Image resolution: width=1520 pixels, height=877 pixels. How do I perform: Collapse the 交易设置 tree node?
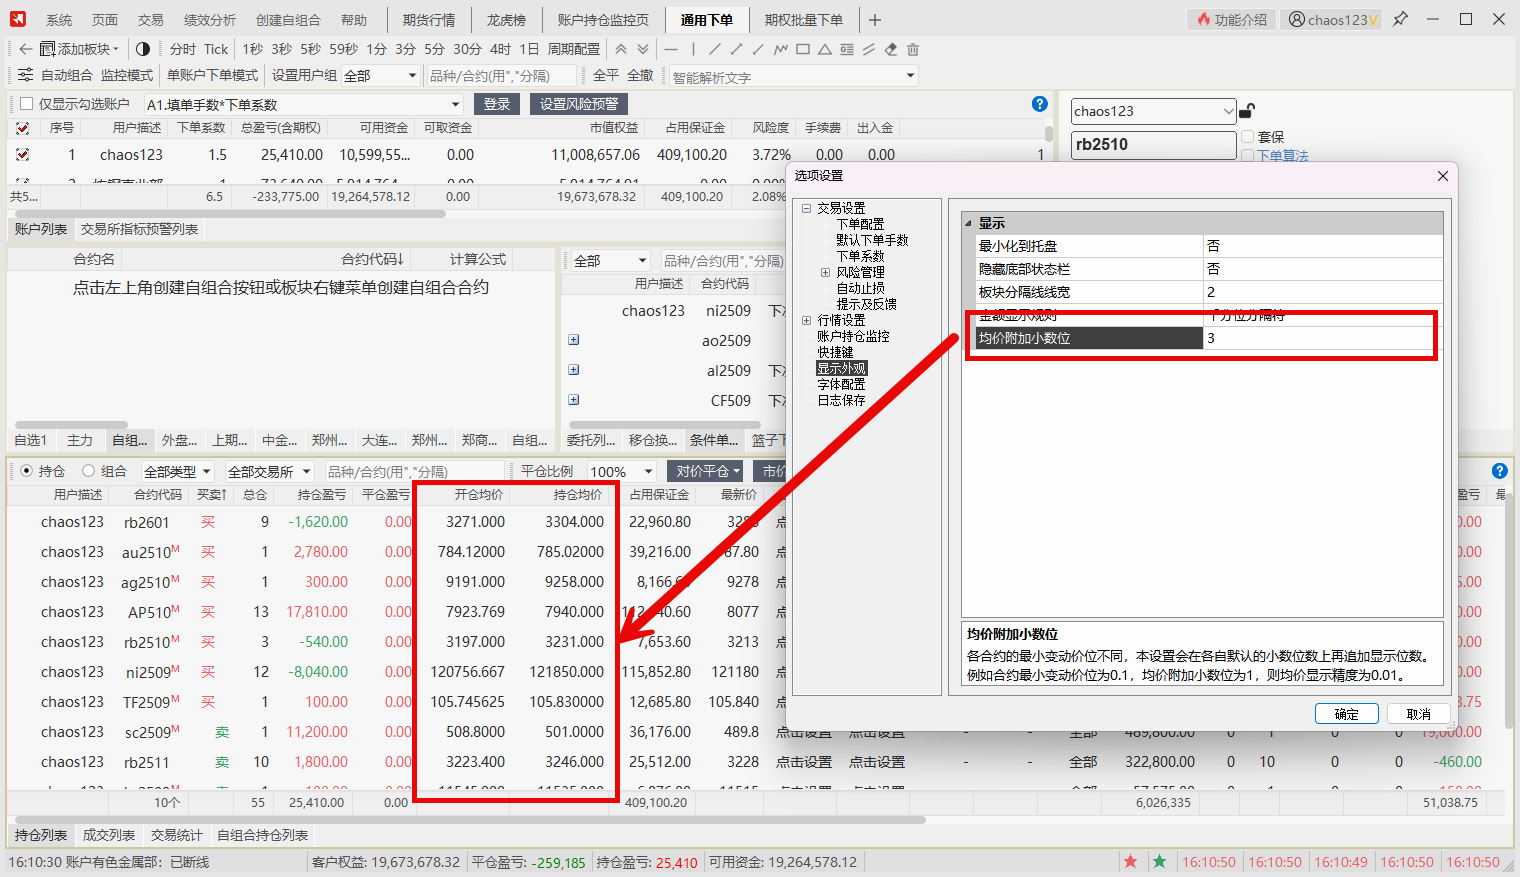(x=806, y=208)
